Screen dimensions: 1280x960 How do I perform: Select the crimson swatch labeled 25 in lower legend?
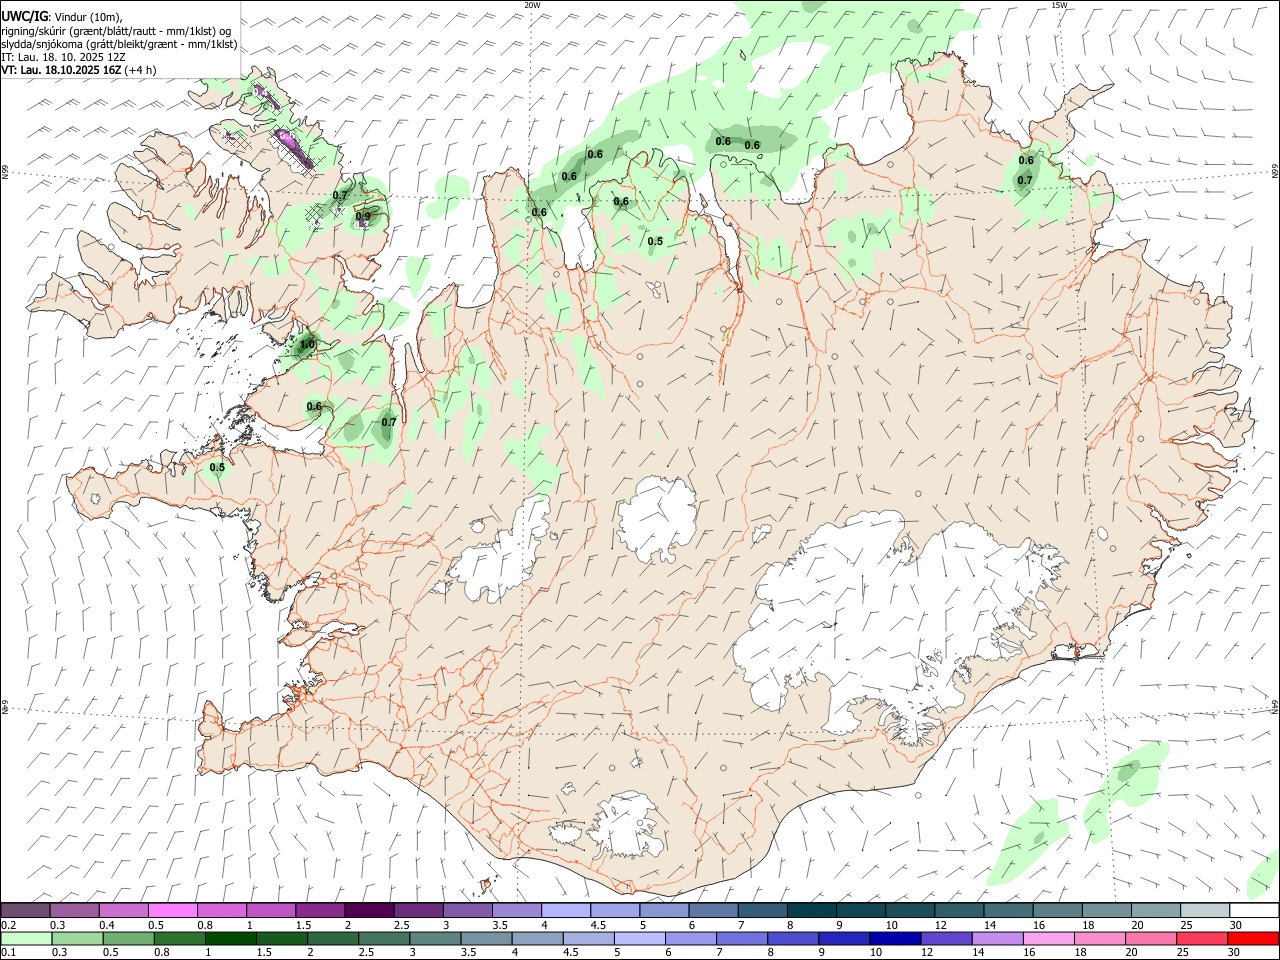[x=1202, y=938]
